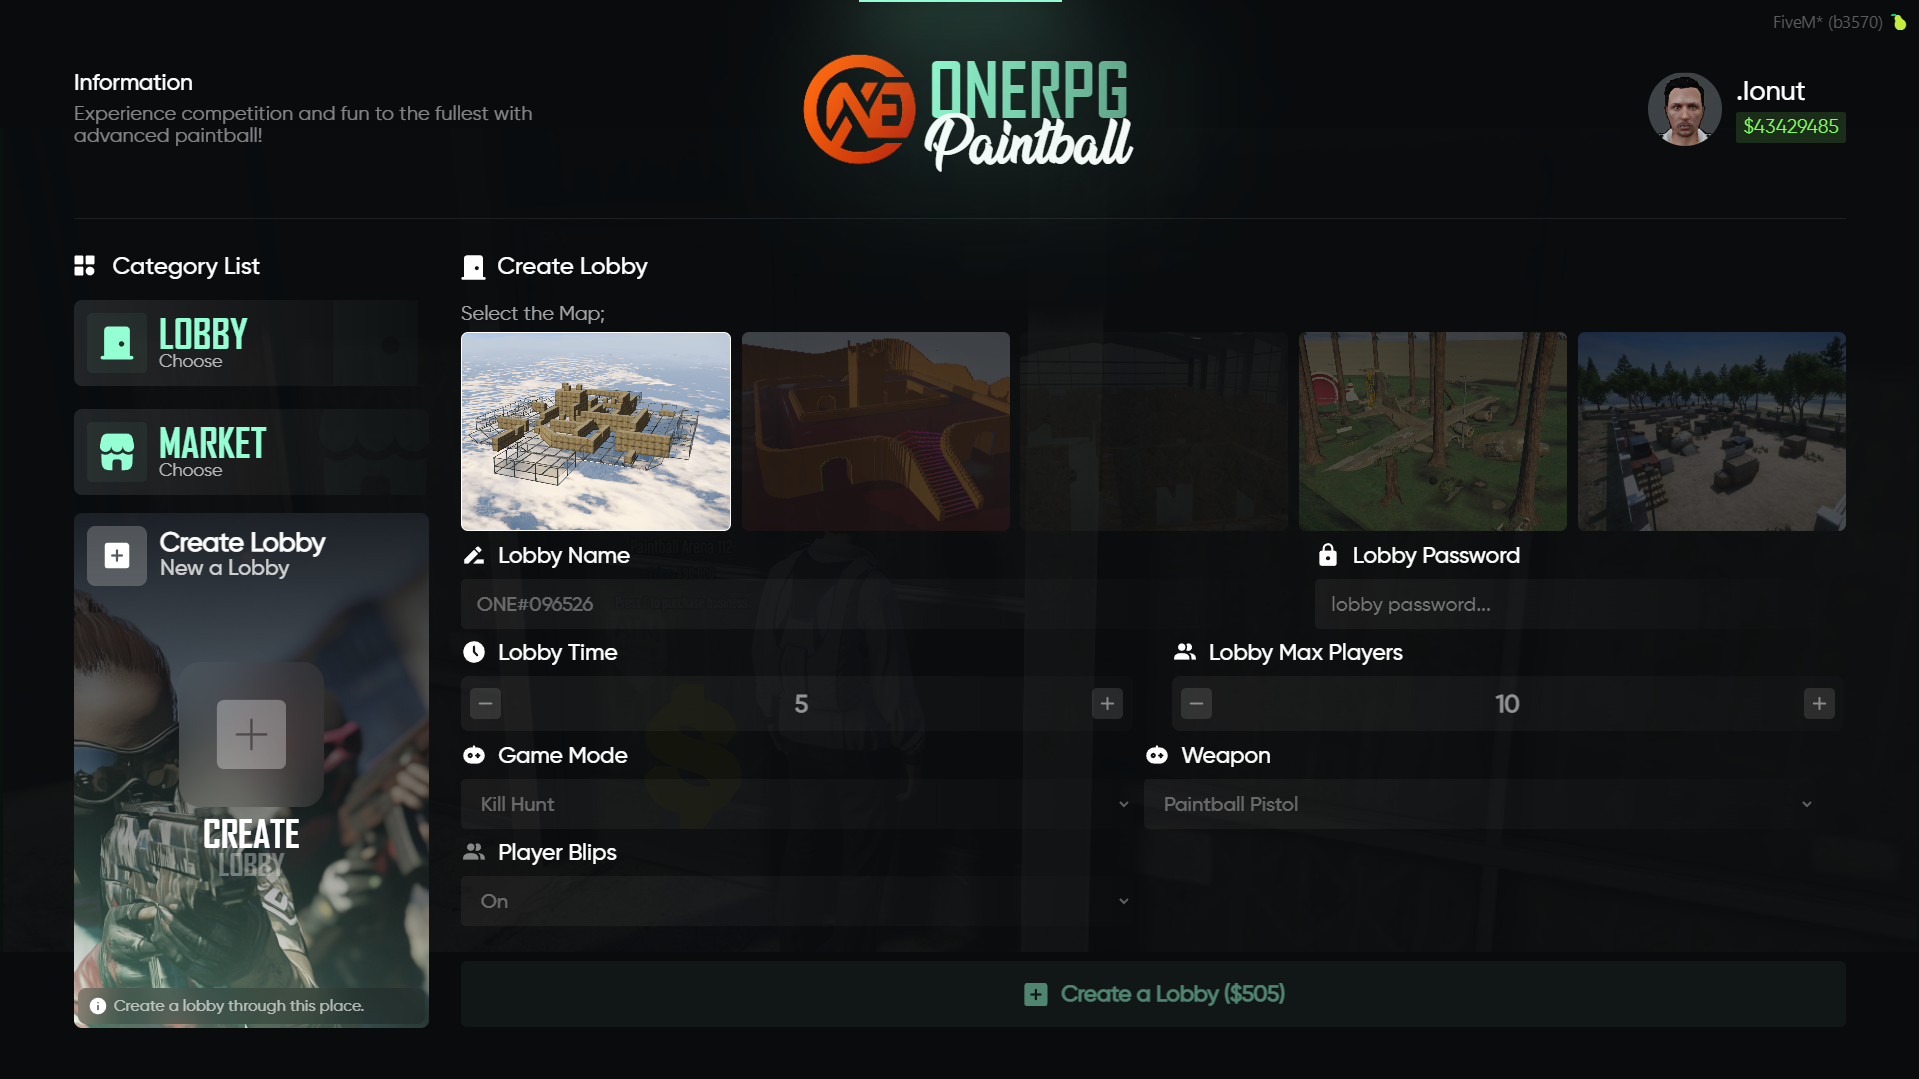The image size is (1919, 1079).
Task: Click the Lobby Max Players value 10
Action: tap(1507, 704)
